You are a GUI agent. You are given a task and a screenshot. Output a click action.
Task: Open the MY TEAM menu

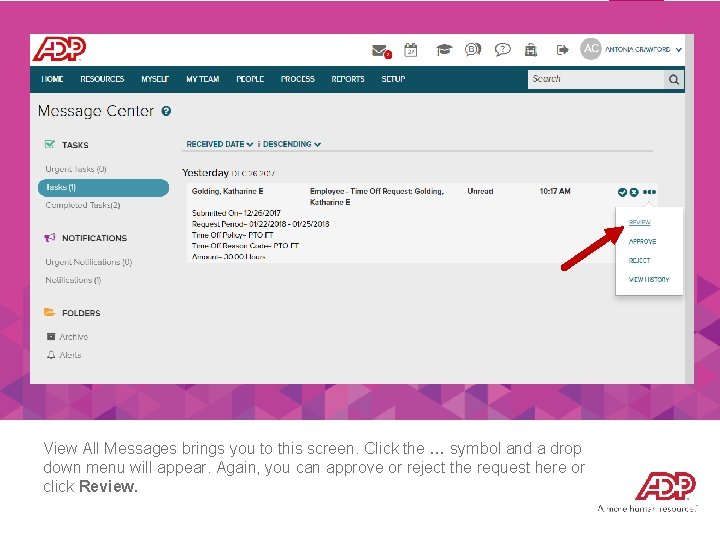tap(202, 79)
